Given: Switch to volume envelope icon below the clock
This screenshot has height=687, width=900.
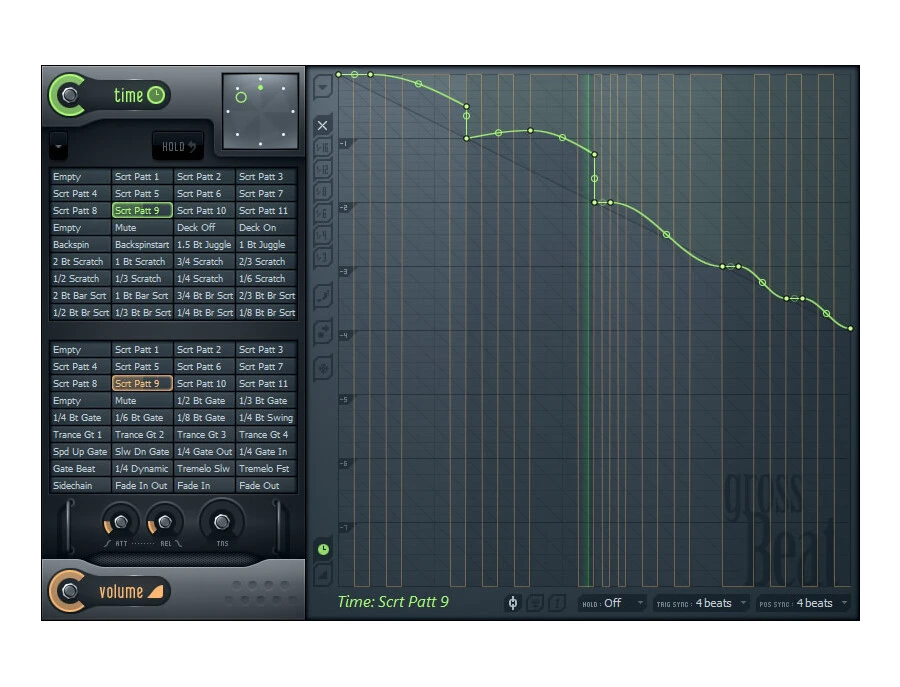Looking at the screenshot, I should [323, 574].
